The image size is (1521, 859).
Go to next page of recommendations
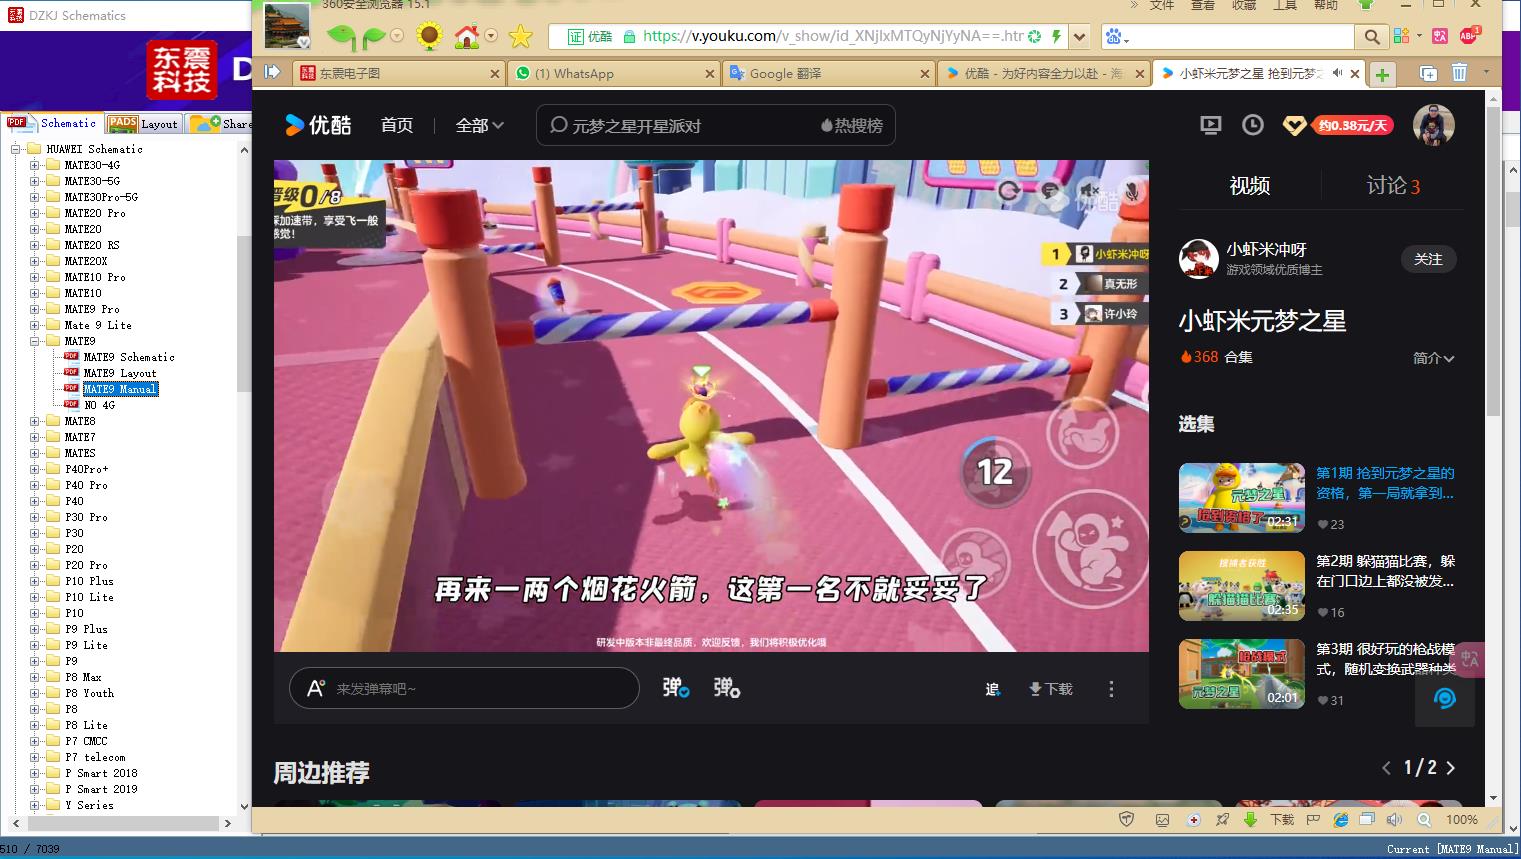(x=1451, y=768)
